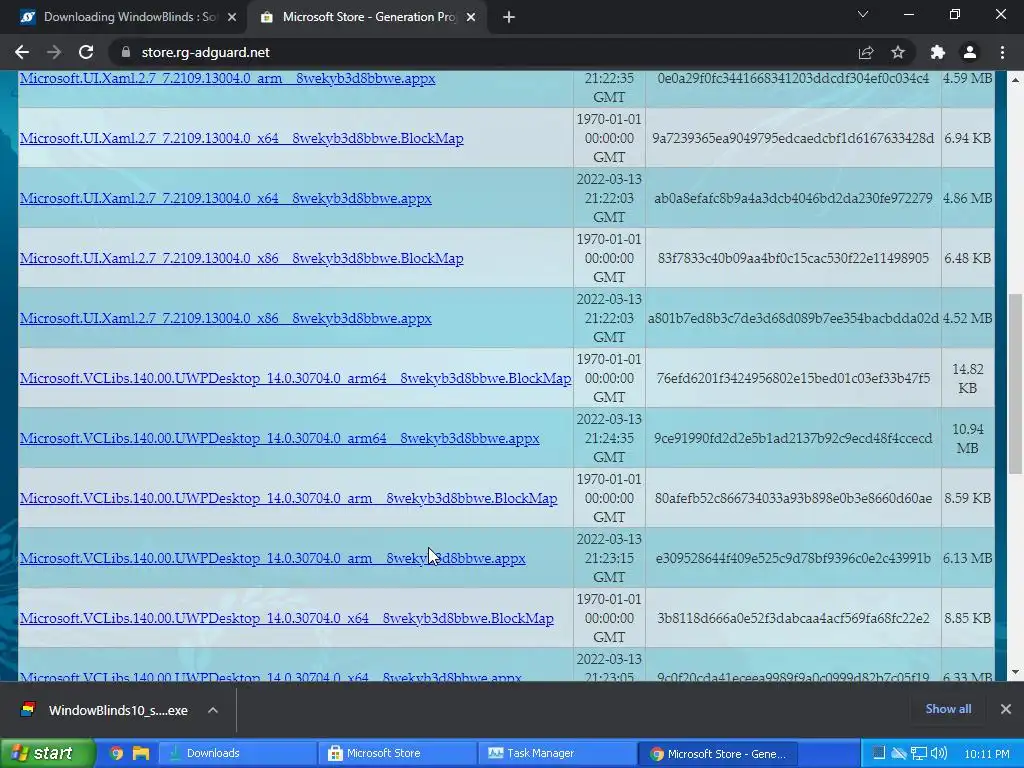
Task: Bookmark this page with star
Action: click(x=898, y=52)
